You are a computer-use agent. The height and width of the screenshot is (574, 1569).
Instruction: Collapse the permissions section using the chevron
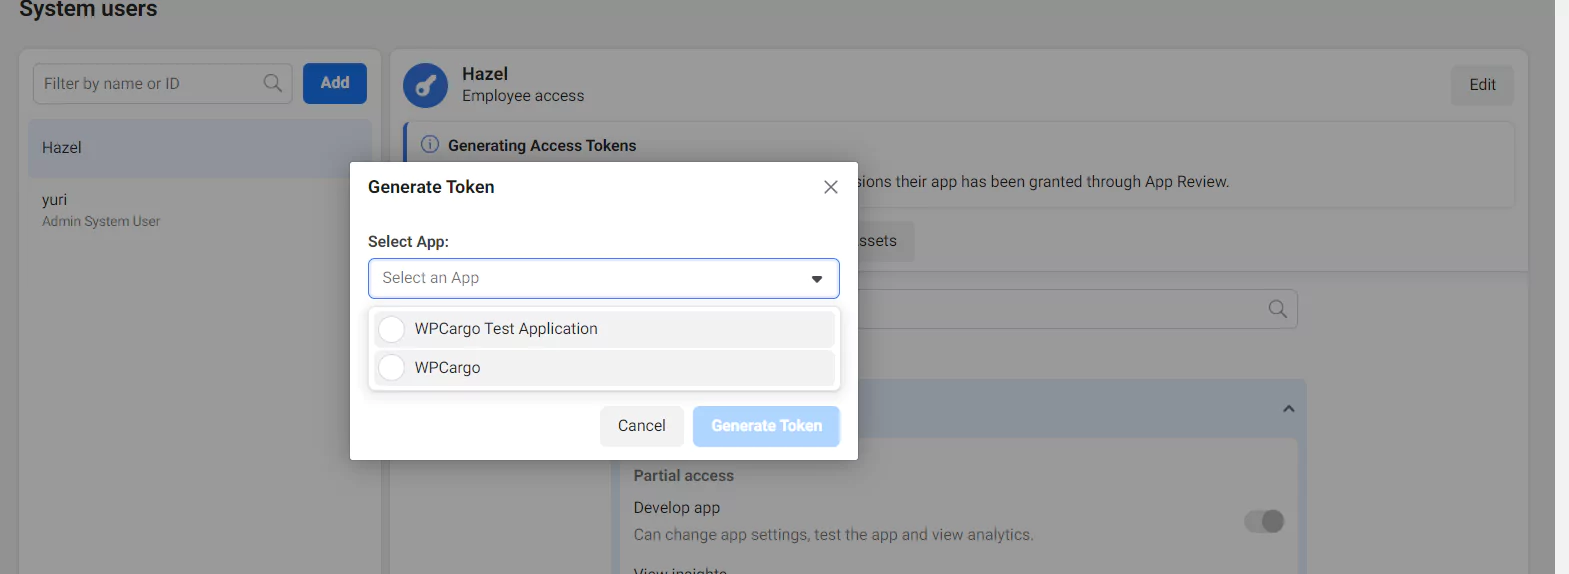(x=1288, y=409)
